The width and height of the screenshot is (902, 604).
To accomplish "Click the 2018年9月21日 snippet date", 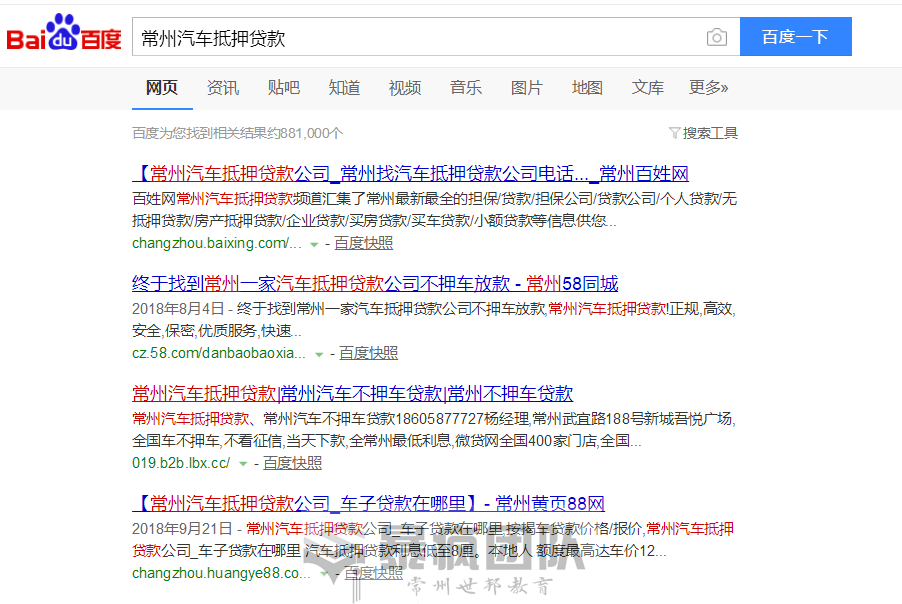I will point(182,529).
